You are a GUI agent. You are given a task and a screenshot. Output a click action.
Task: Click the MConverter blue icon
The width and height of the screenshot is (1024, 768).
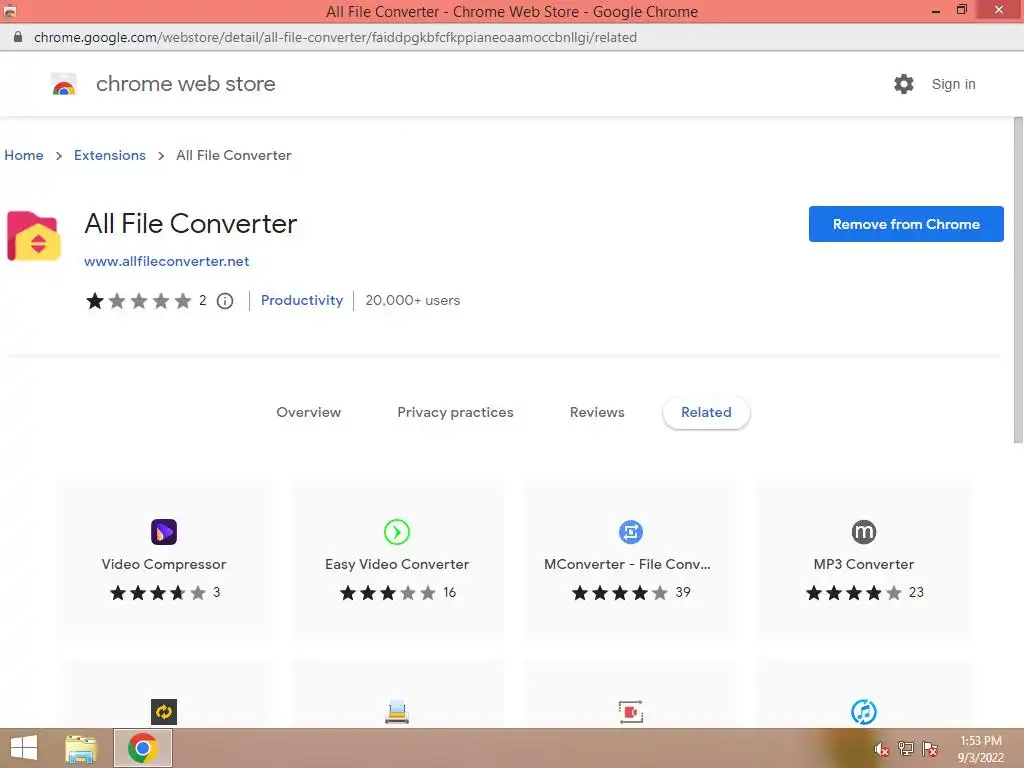click(631, 532)
